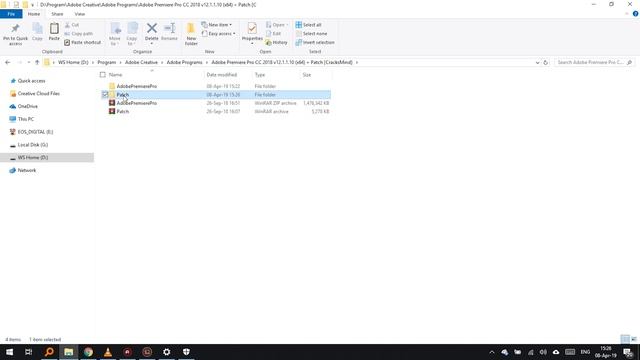Click the Refresh button beside address bar
640x360 pixels.
(x=545, y=62)
